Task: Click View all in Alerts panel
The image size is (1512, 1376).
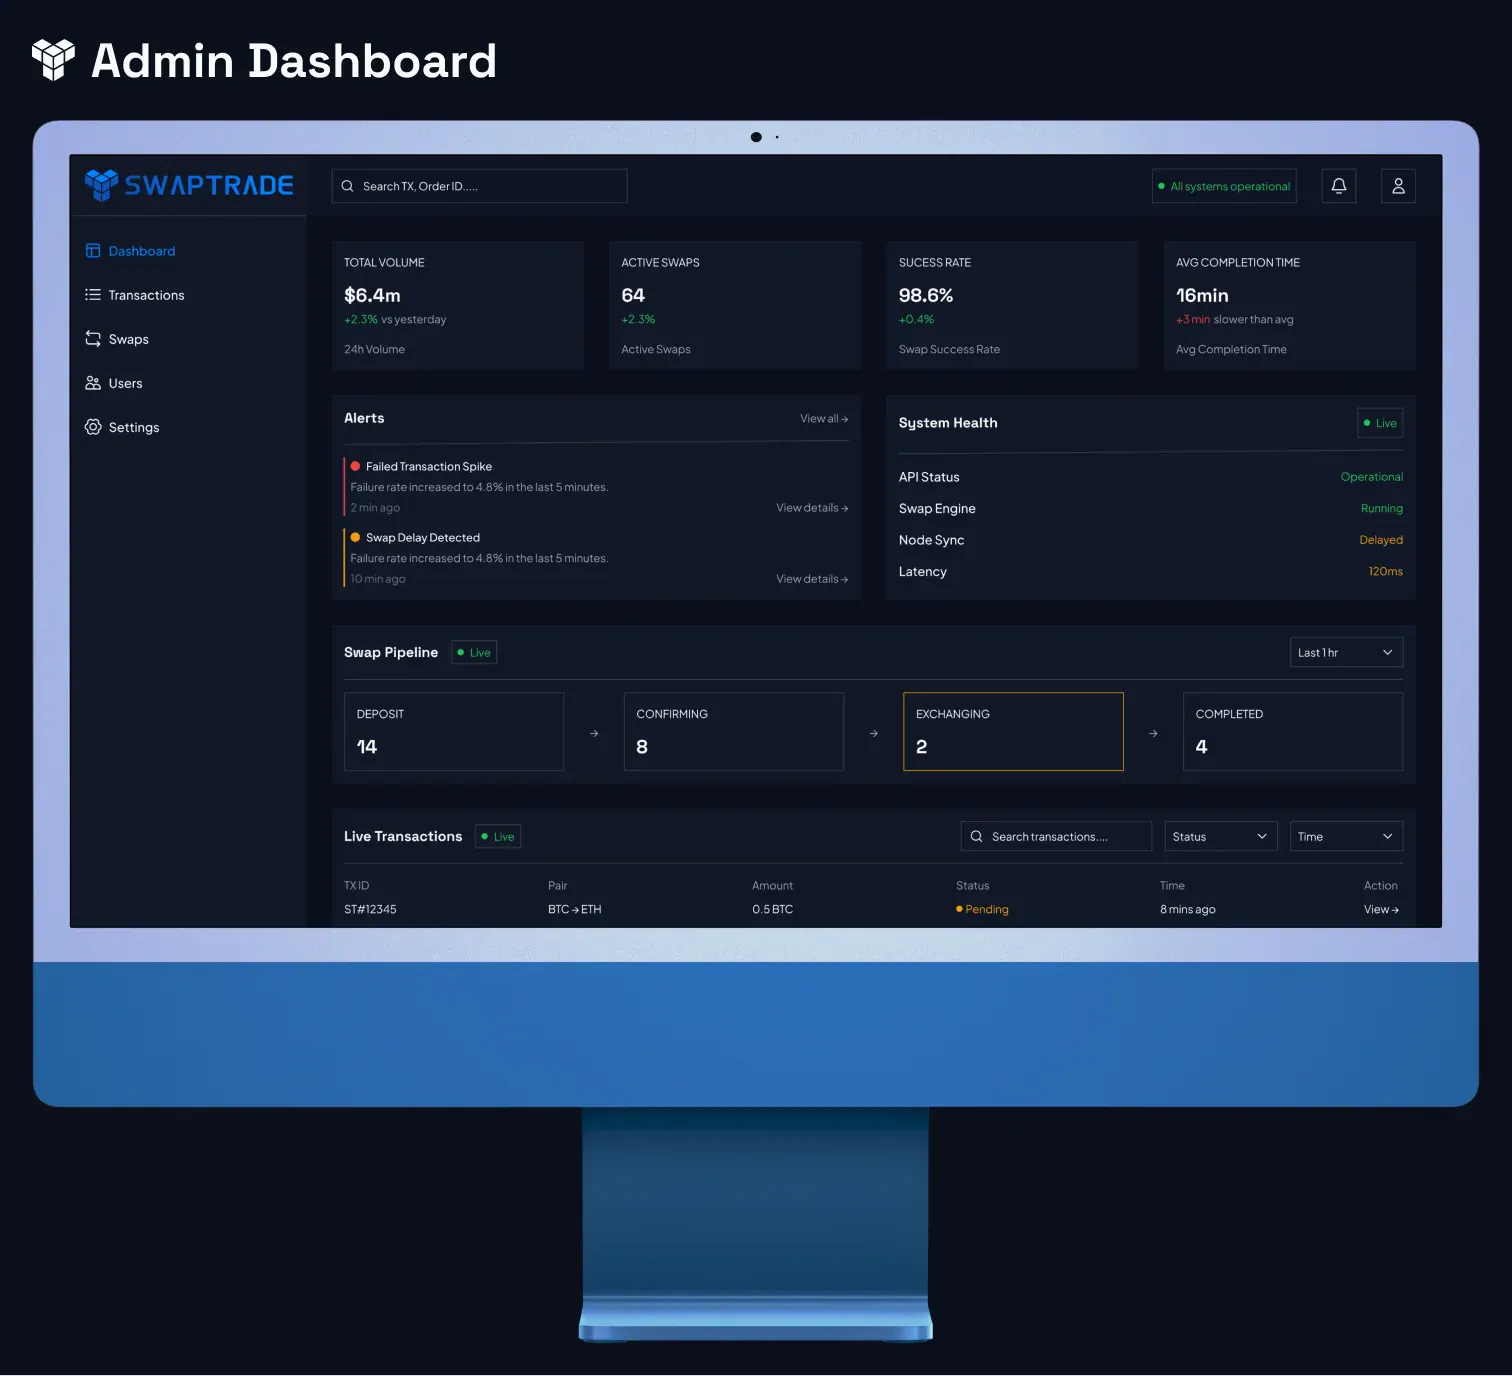Action: pyautogui.click(x=822, y=419)
